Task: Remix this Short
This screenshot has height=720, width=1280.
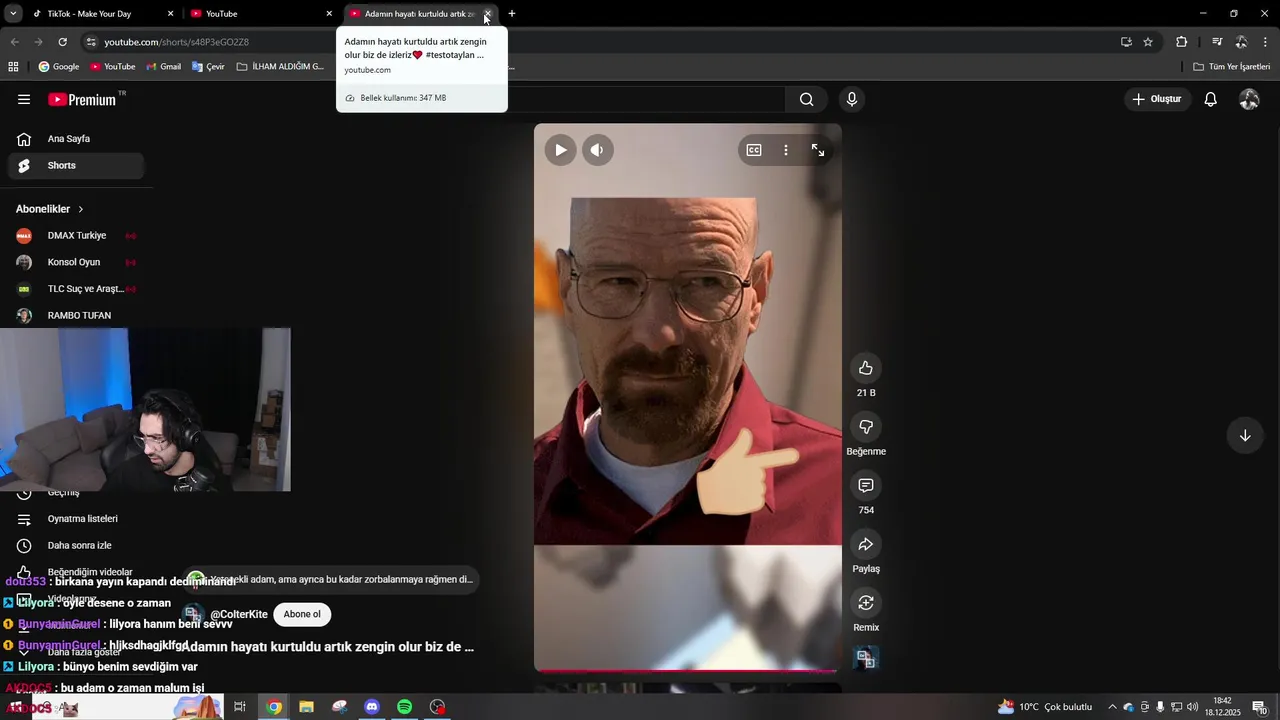Action: (866, 603)
